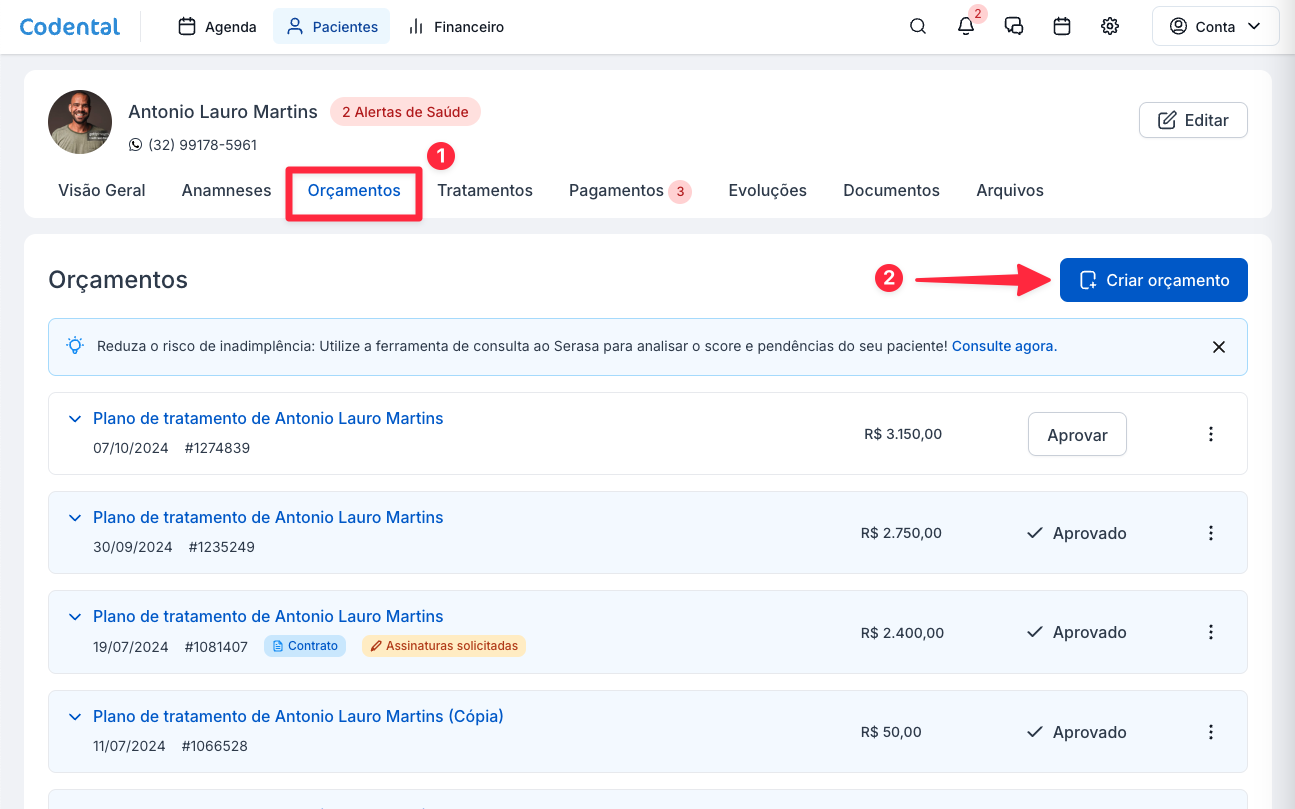This screenshot has height=809, width=1295.
Task: Click the Codental logo
Action: pos(70,27)
